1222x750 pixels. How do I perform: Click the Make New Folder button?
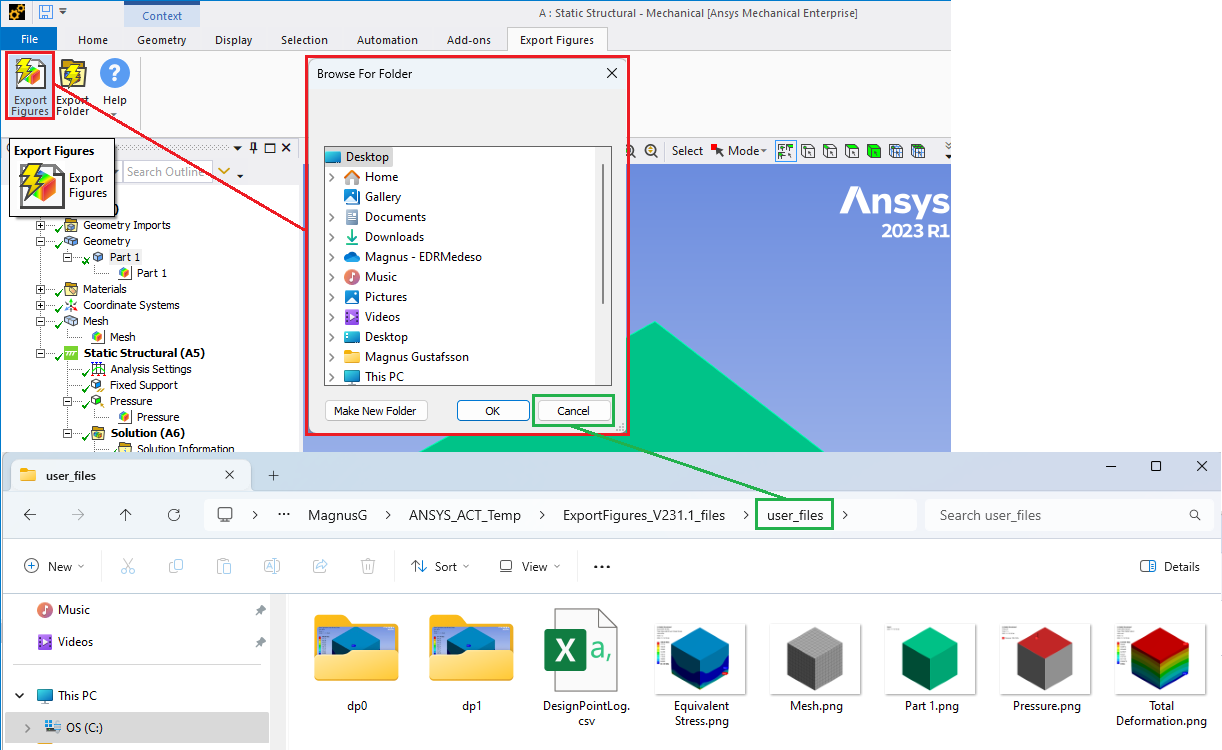(375, 411)
